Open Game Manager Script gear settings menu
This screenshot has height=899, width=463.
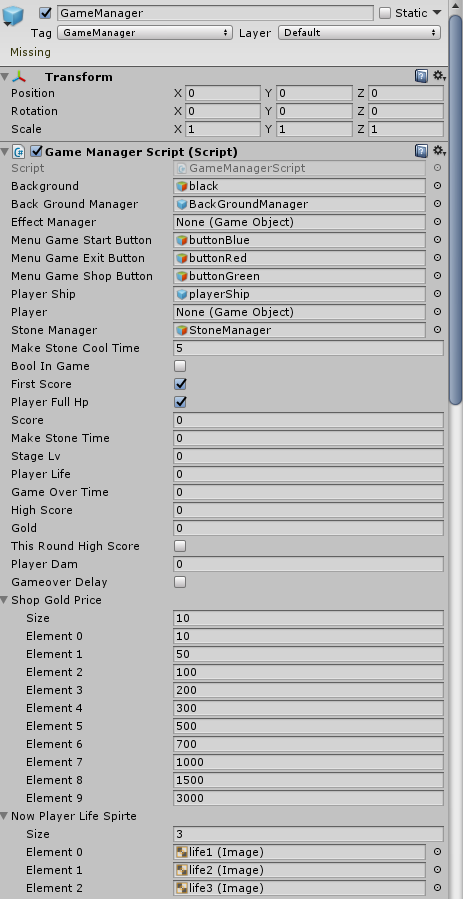[439, 151]
